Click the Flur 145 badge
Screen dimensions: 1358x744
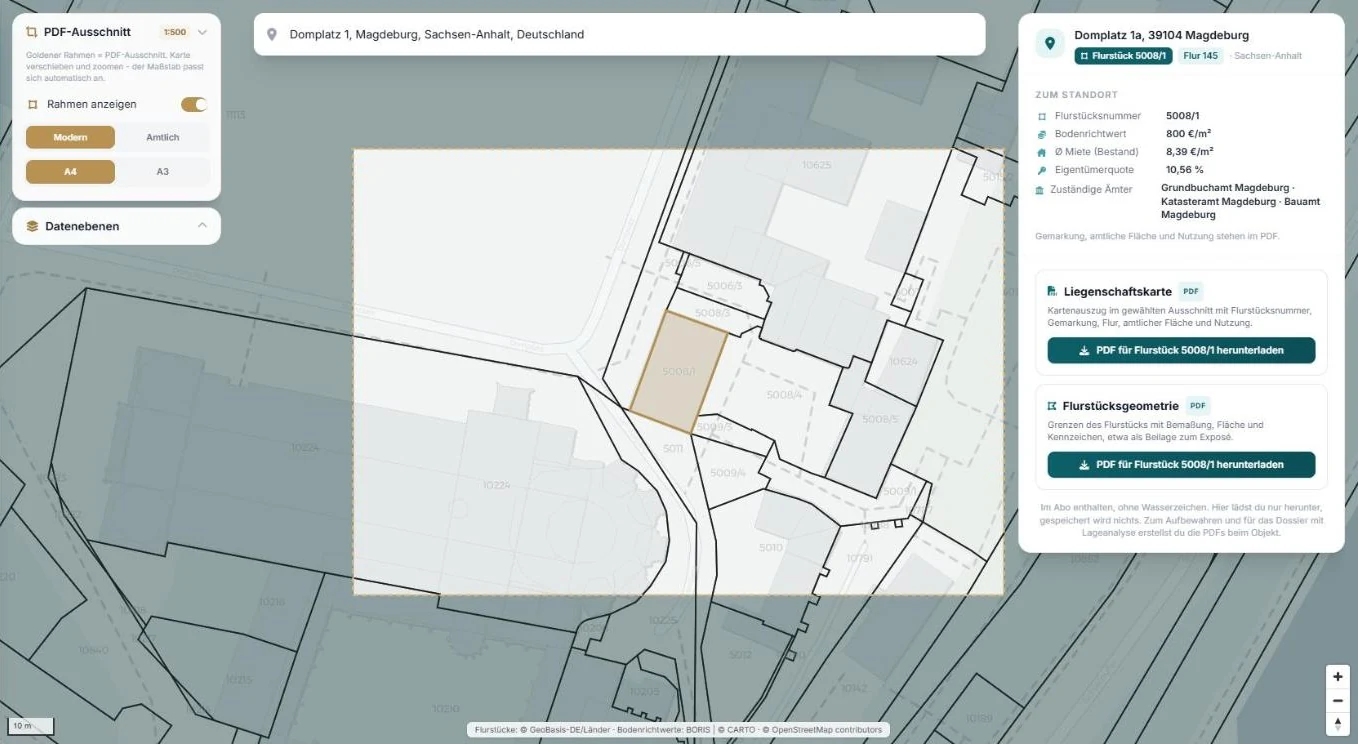(x=1200, y=56)
